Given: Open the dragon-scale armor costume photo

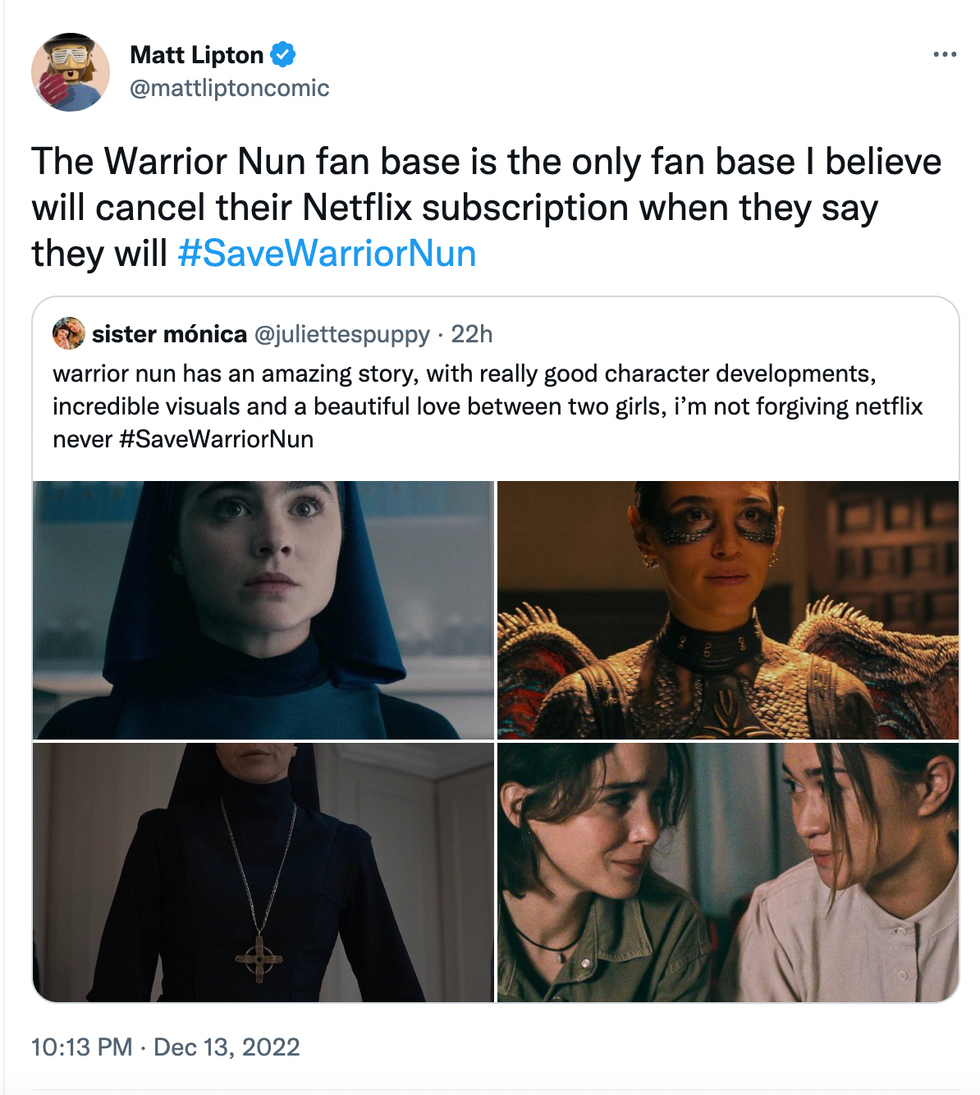Looking at the screenshot, I should pos(728,610).
